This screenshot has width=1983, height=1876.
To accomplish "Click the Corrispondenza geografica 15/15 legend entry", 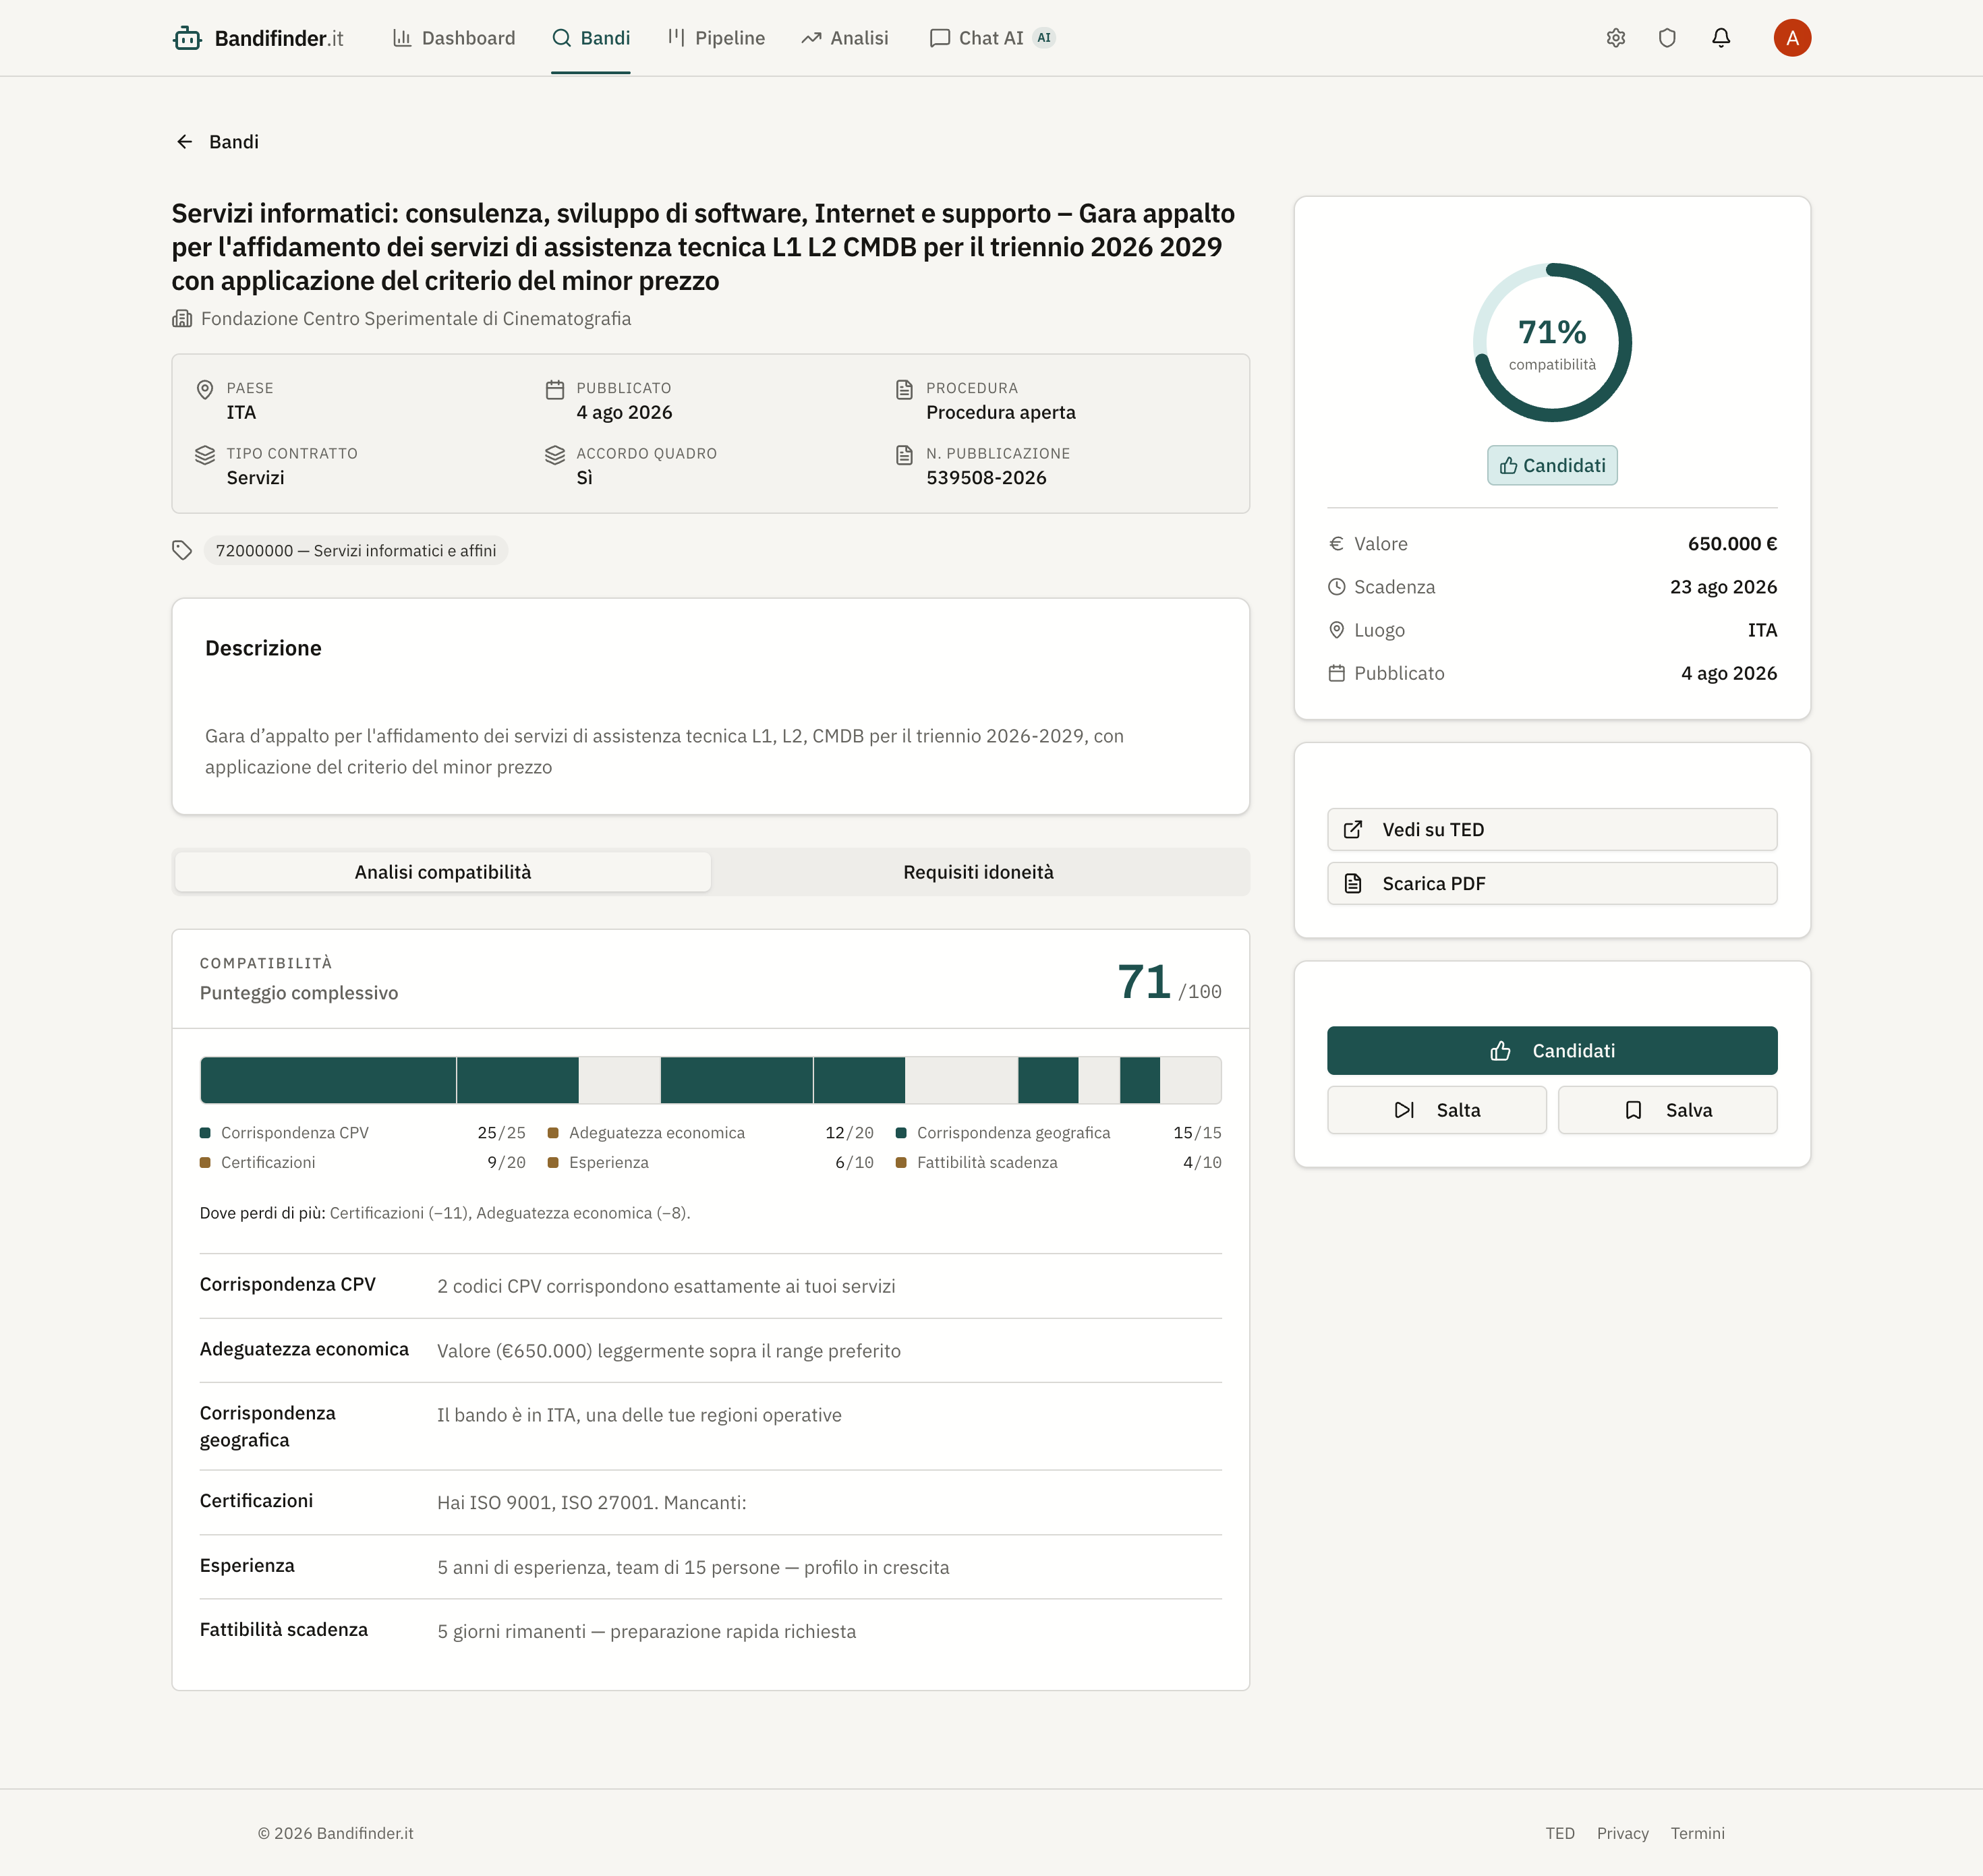I will [x=1059, y=1133].
